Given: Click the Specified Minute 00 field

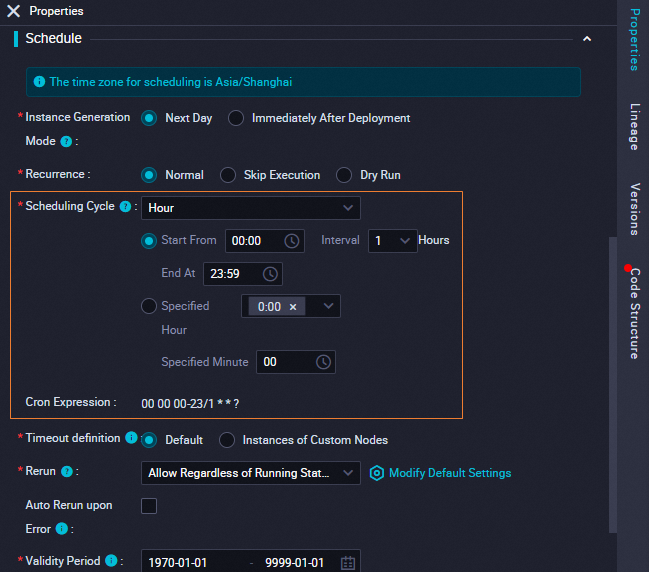Looking at the screenshot, I should [296, 362].
